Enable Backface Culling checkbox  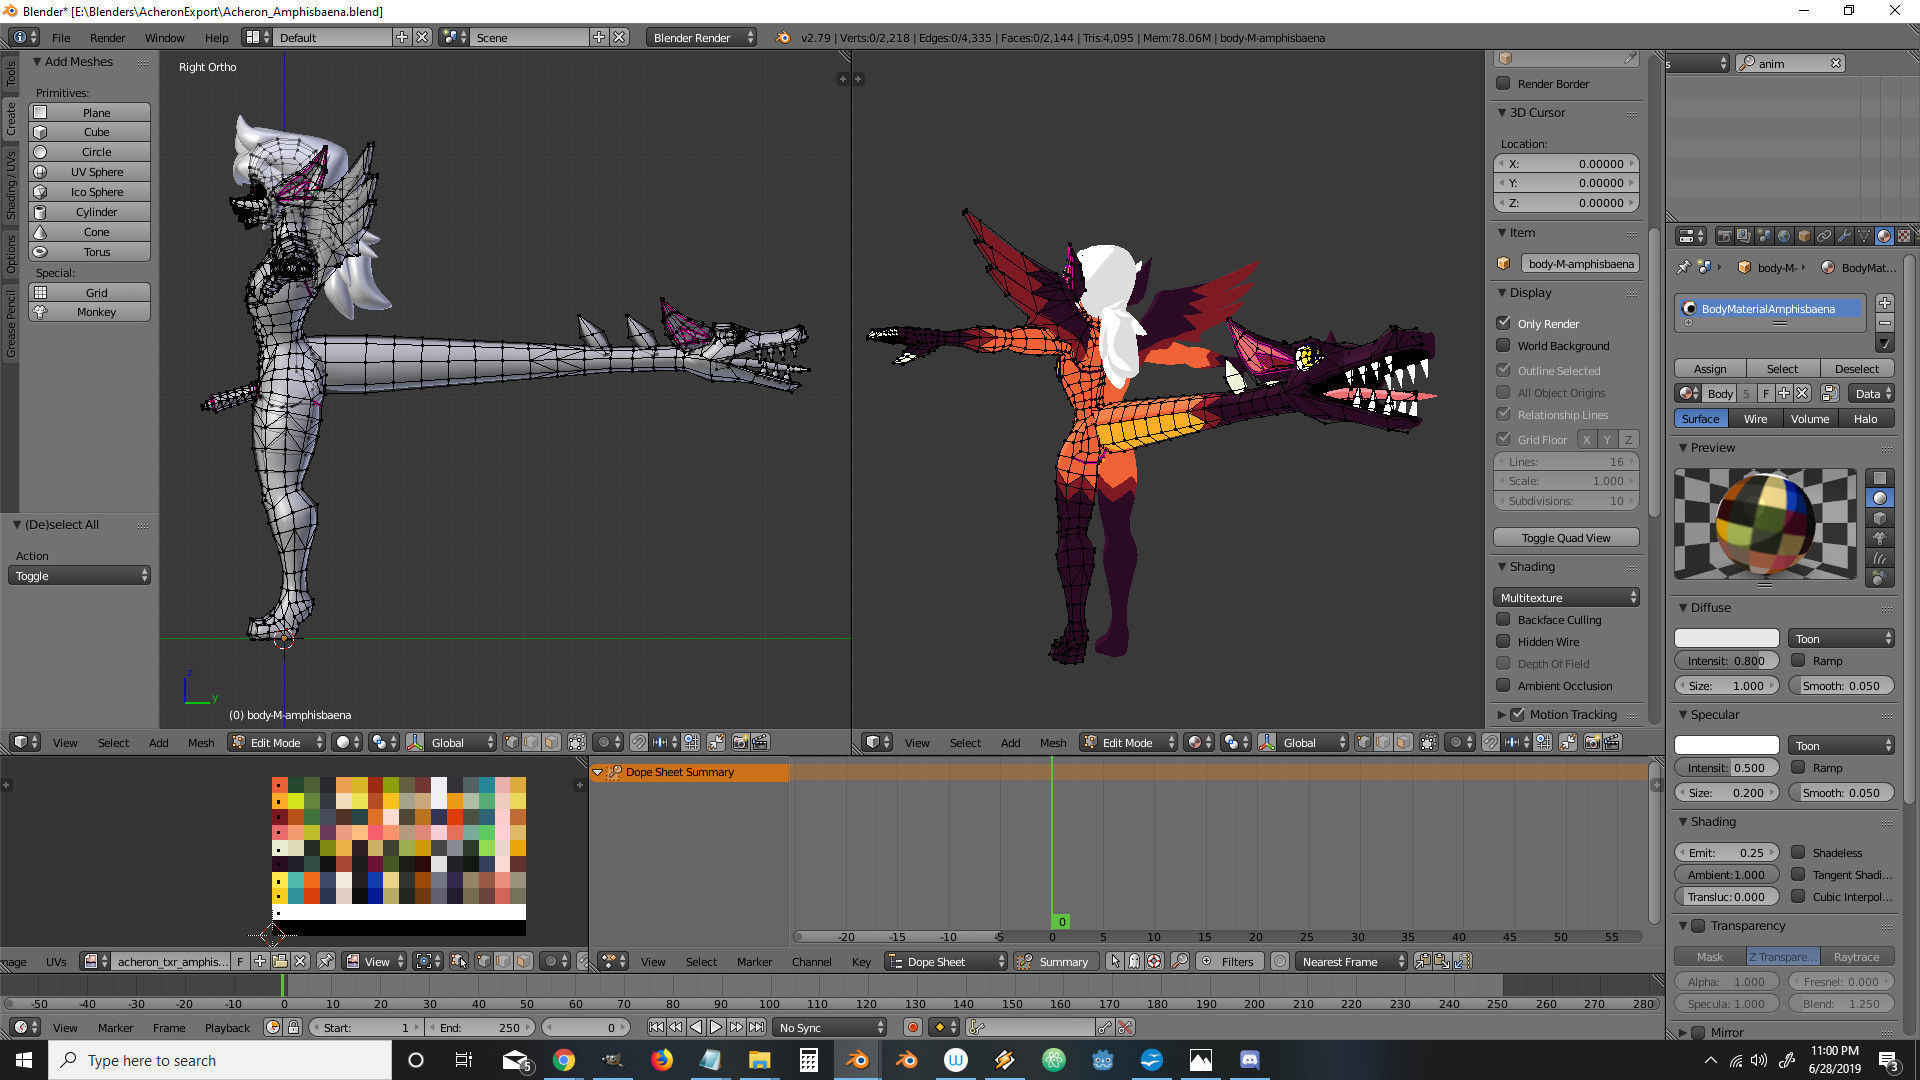point(1503,619)
